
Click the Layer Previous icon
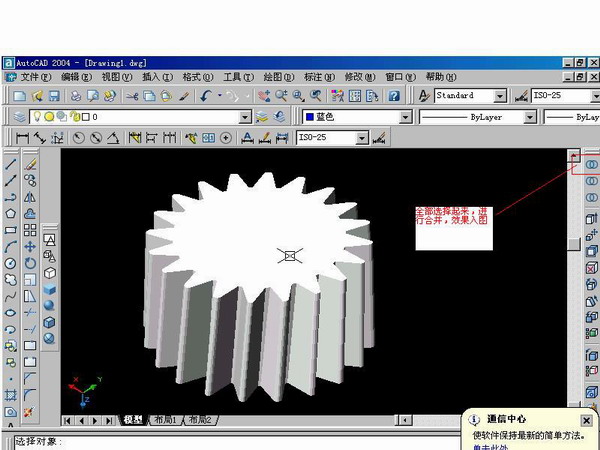(x=279, y=117)
